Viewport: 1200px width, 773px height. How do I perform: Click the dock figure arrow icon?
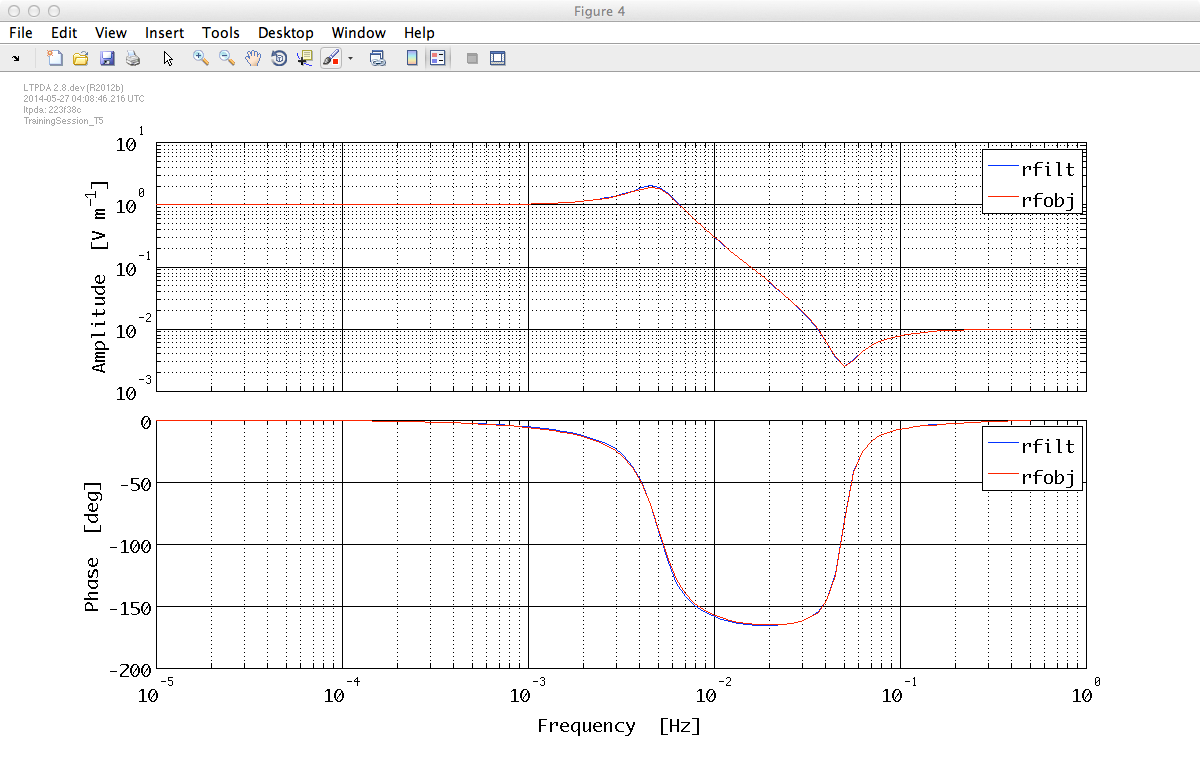click(x=15, y=58)
